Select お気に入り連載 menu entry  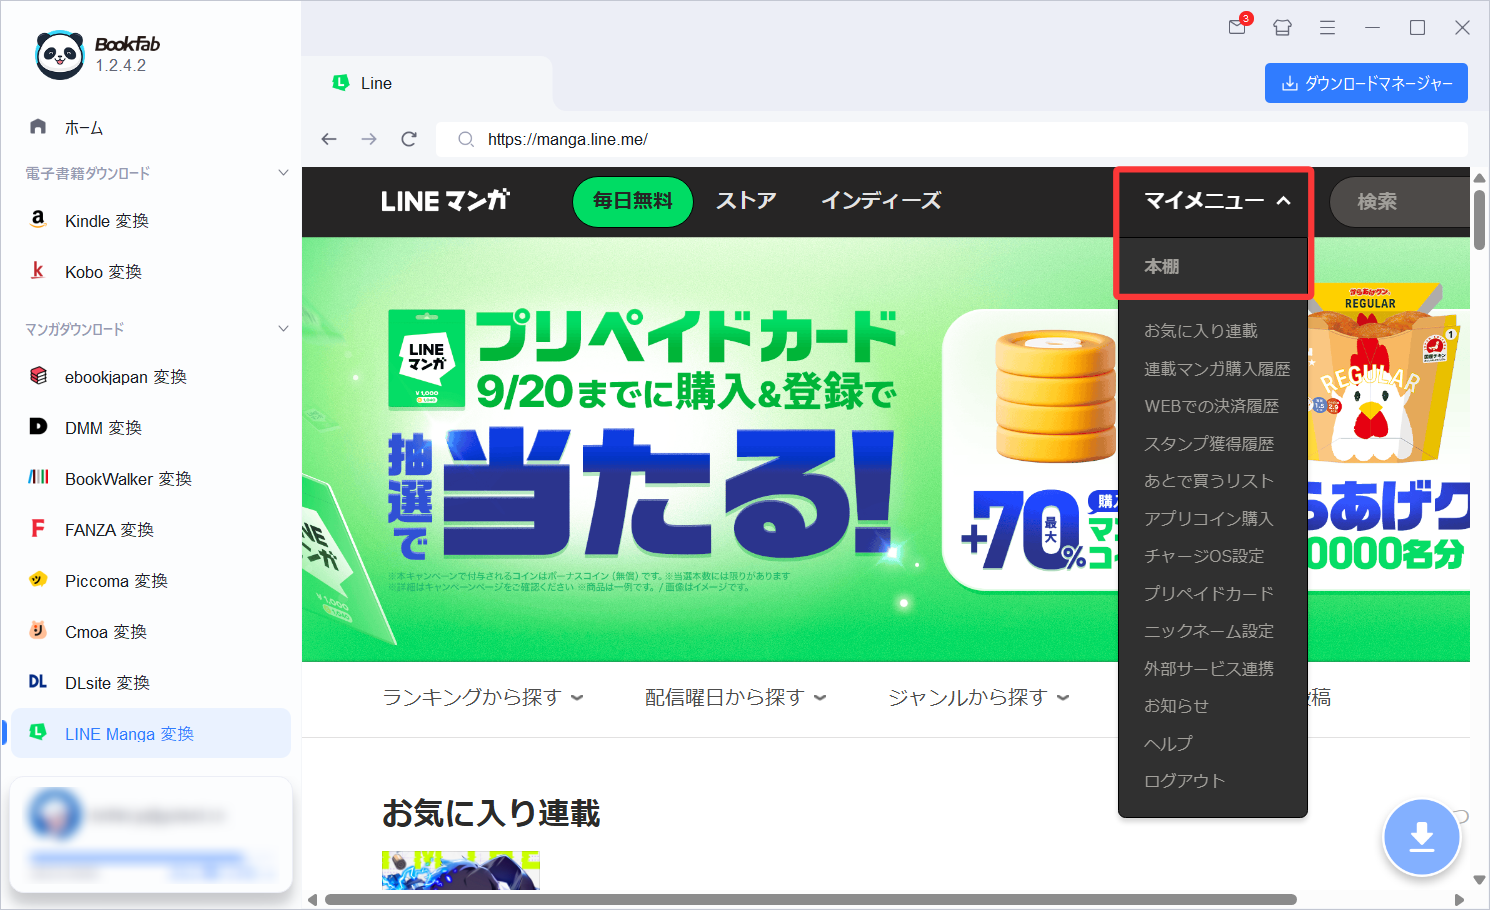pos(1201,331)
